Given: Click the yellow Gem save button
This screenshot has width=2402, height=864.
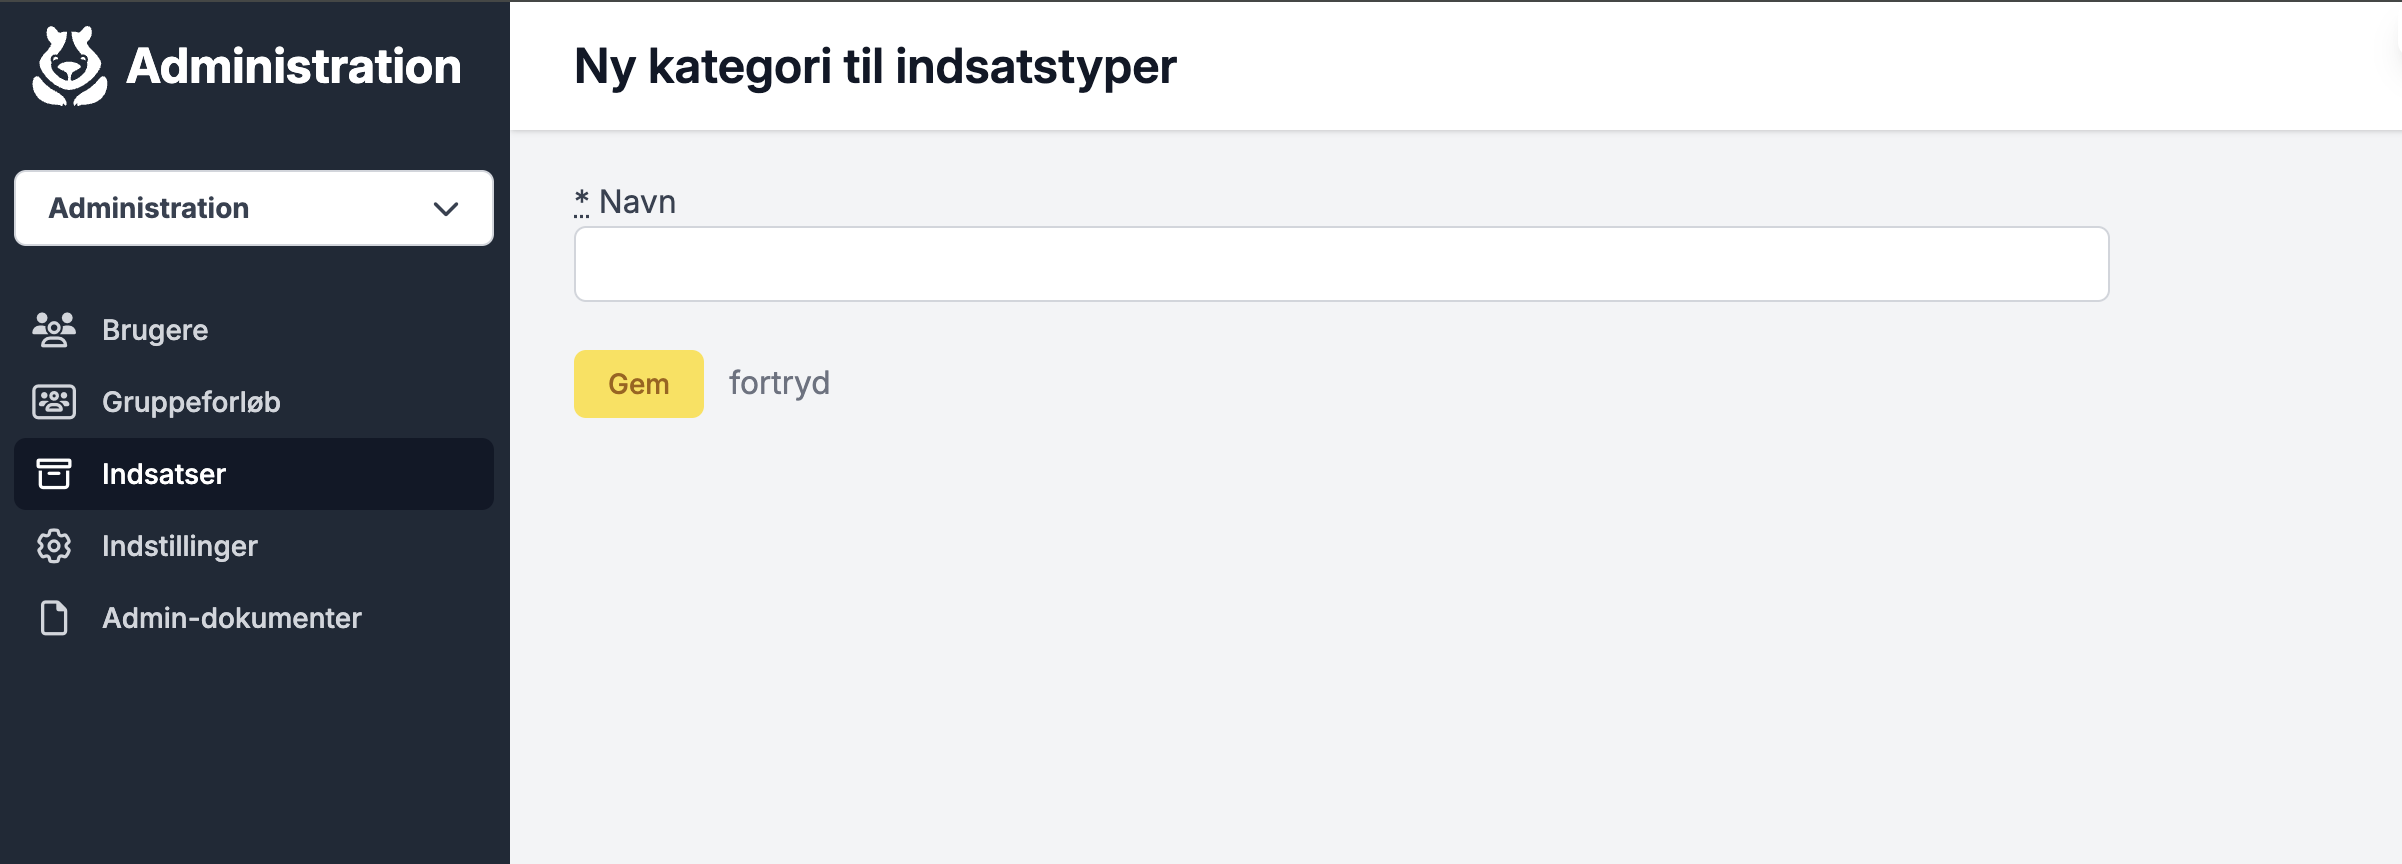Looking at the screenshot, I should pos(639,384).
